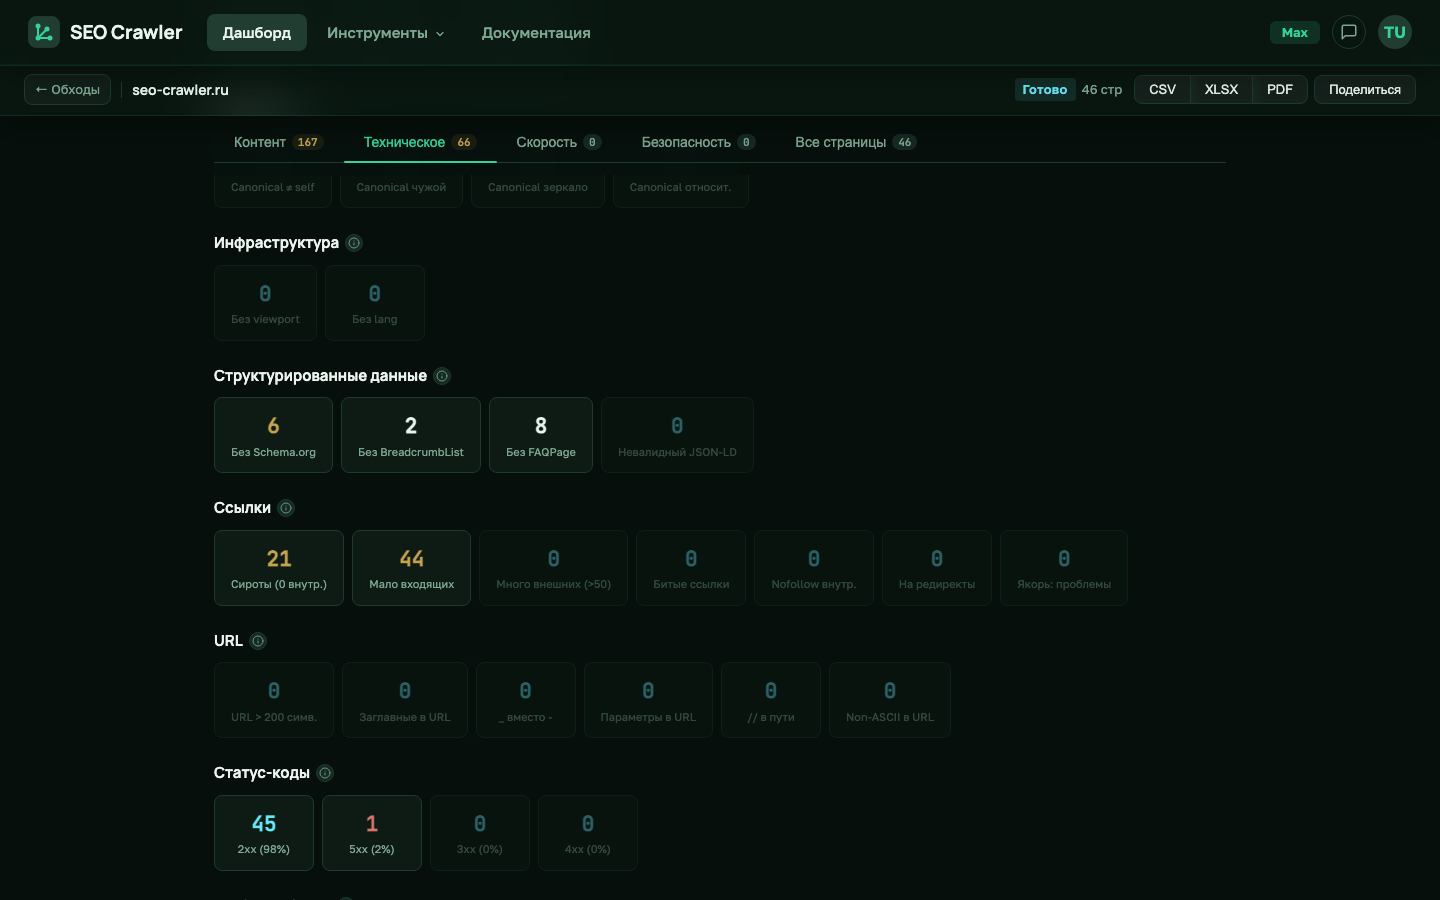Open the На редиректы card

click(937, 568)
